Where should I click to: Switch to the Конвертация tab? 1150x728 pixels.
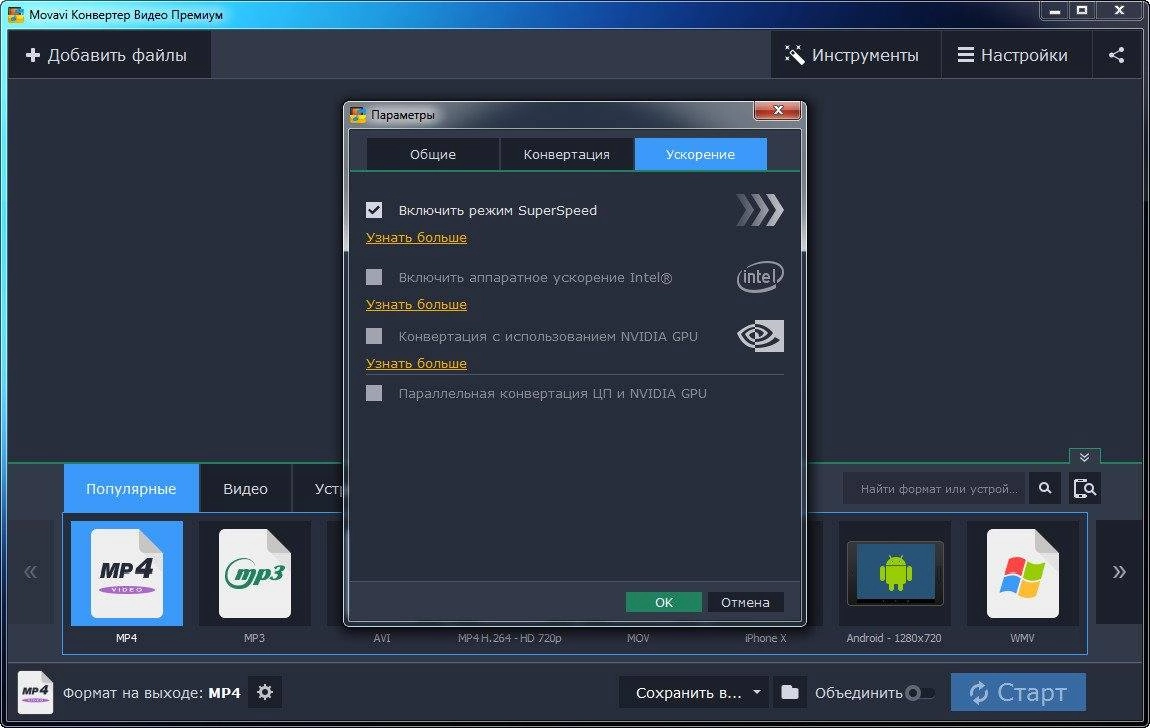(566, 154)
